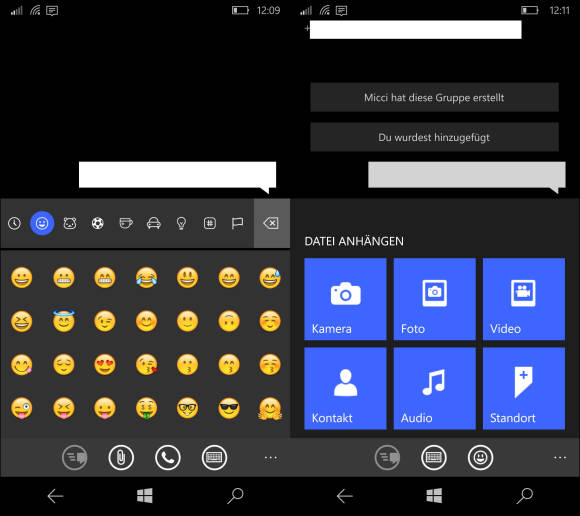
Task: Open the light bulb objects category
Action: pos(181,223)
